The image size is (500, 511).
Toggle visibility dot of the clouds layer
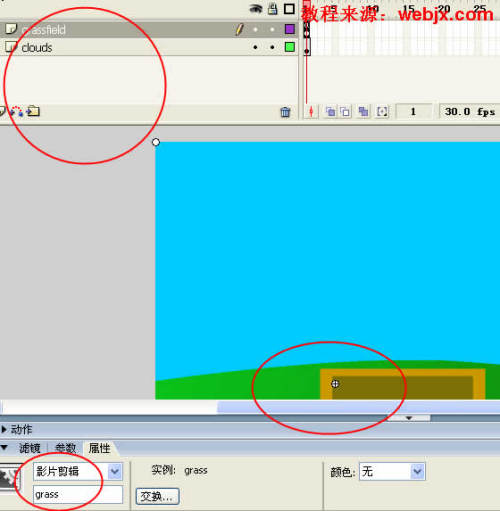(255, 47)
